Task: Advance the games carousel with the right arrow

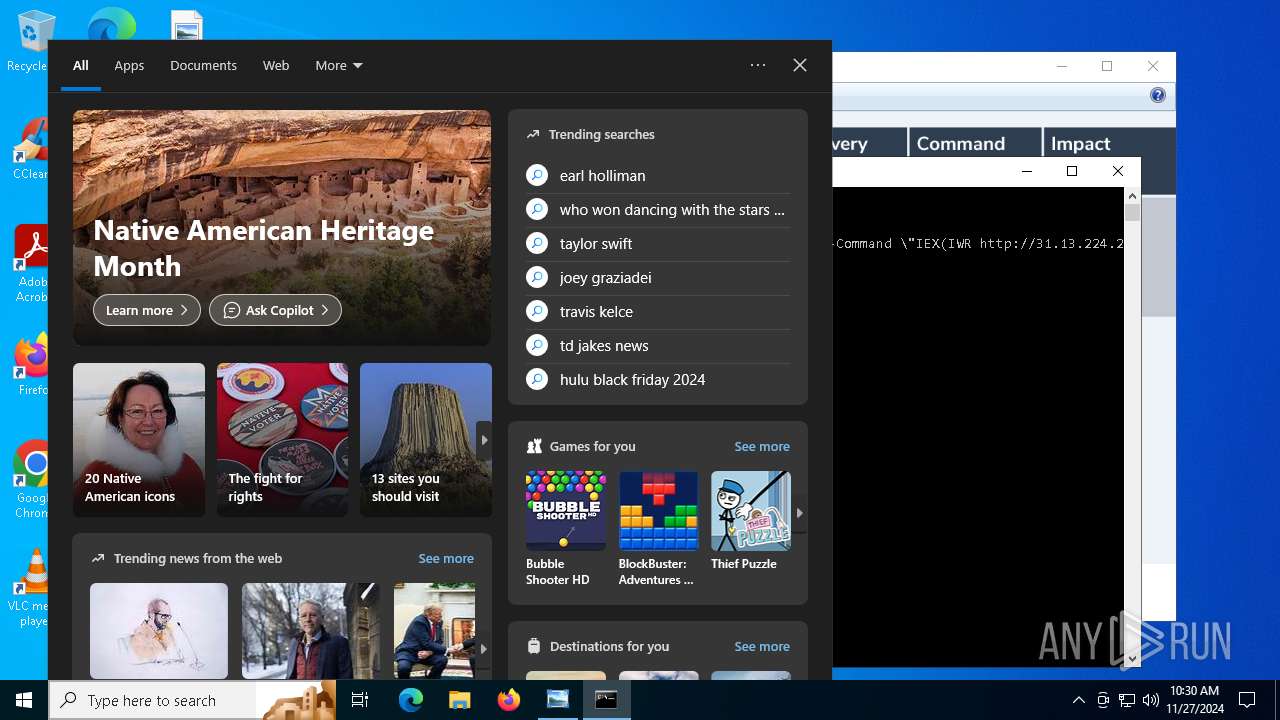Action: coord(799,513)
